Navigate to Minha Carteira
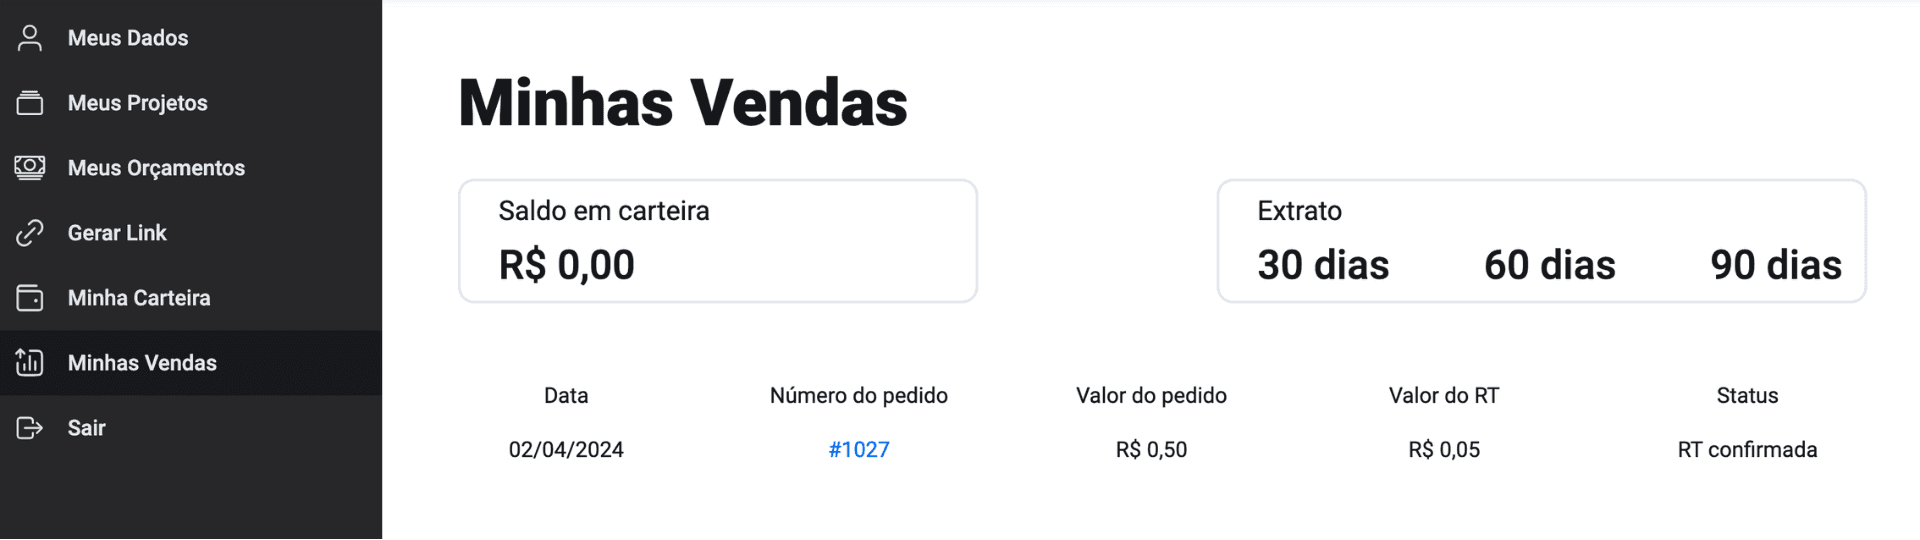 [139, 298]
